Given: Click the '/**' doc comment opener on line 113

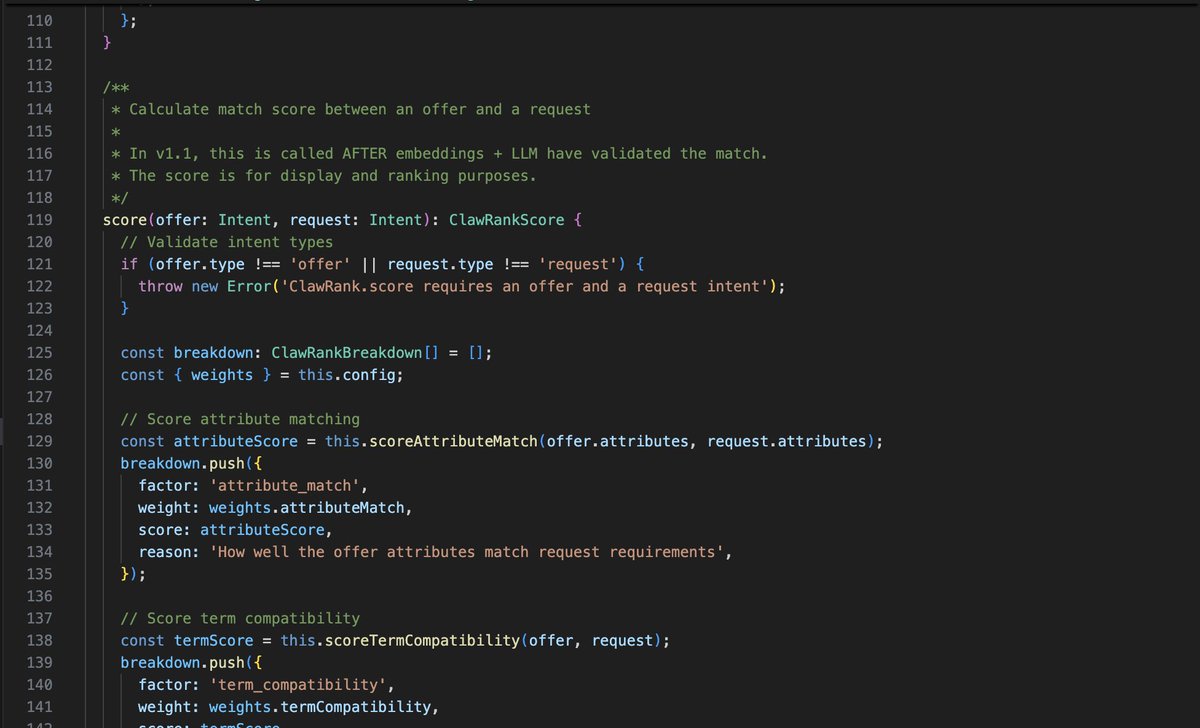Looking at the screenshot, I should pos(116,87).
